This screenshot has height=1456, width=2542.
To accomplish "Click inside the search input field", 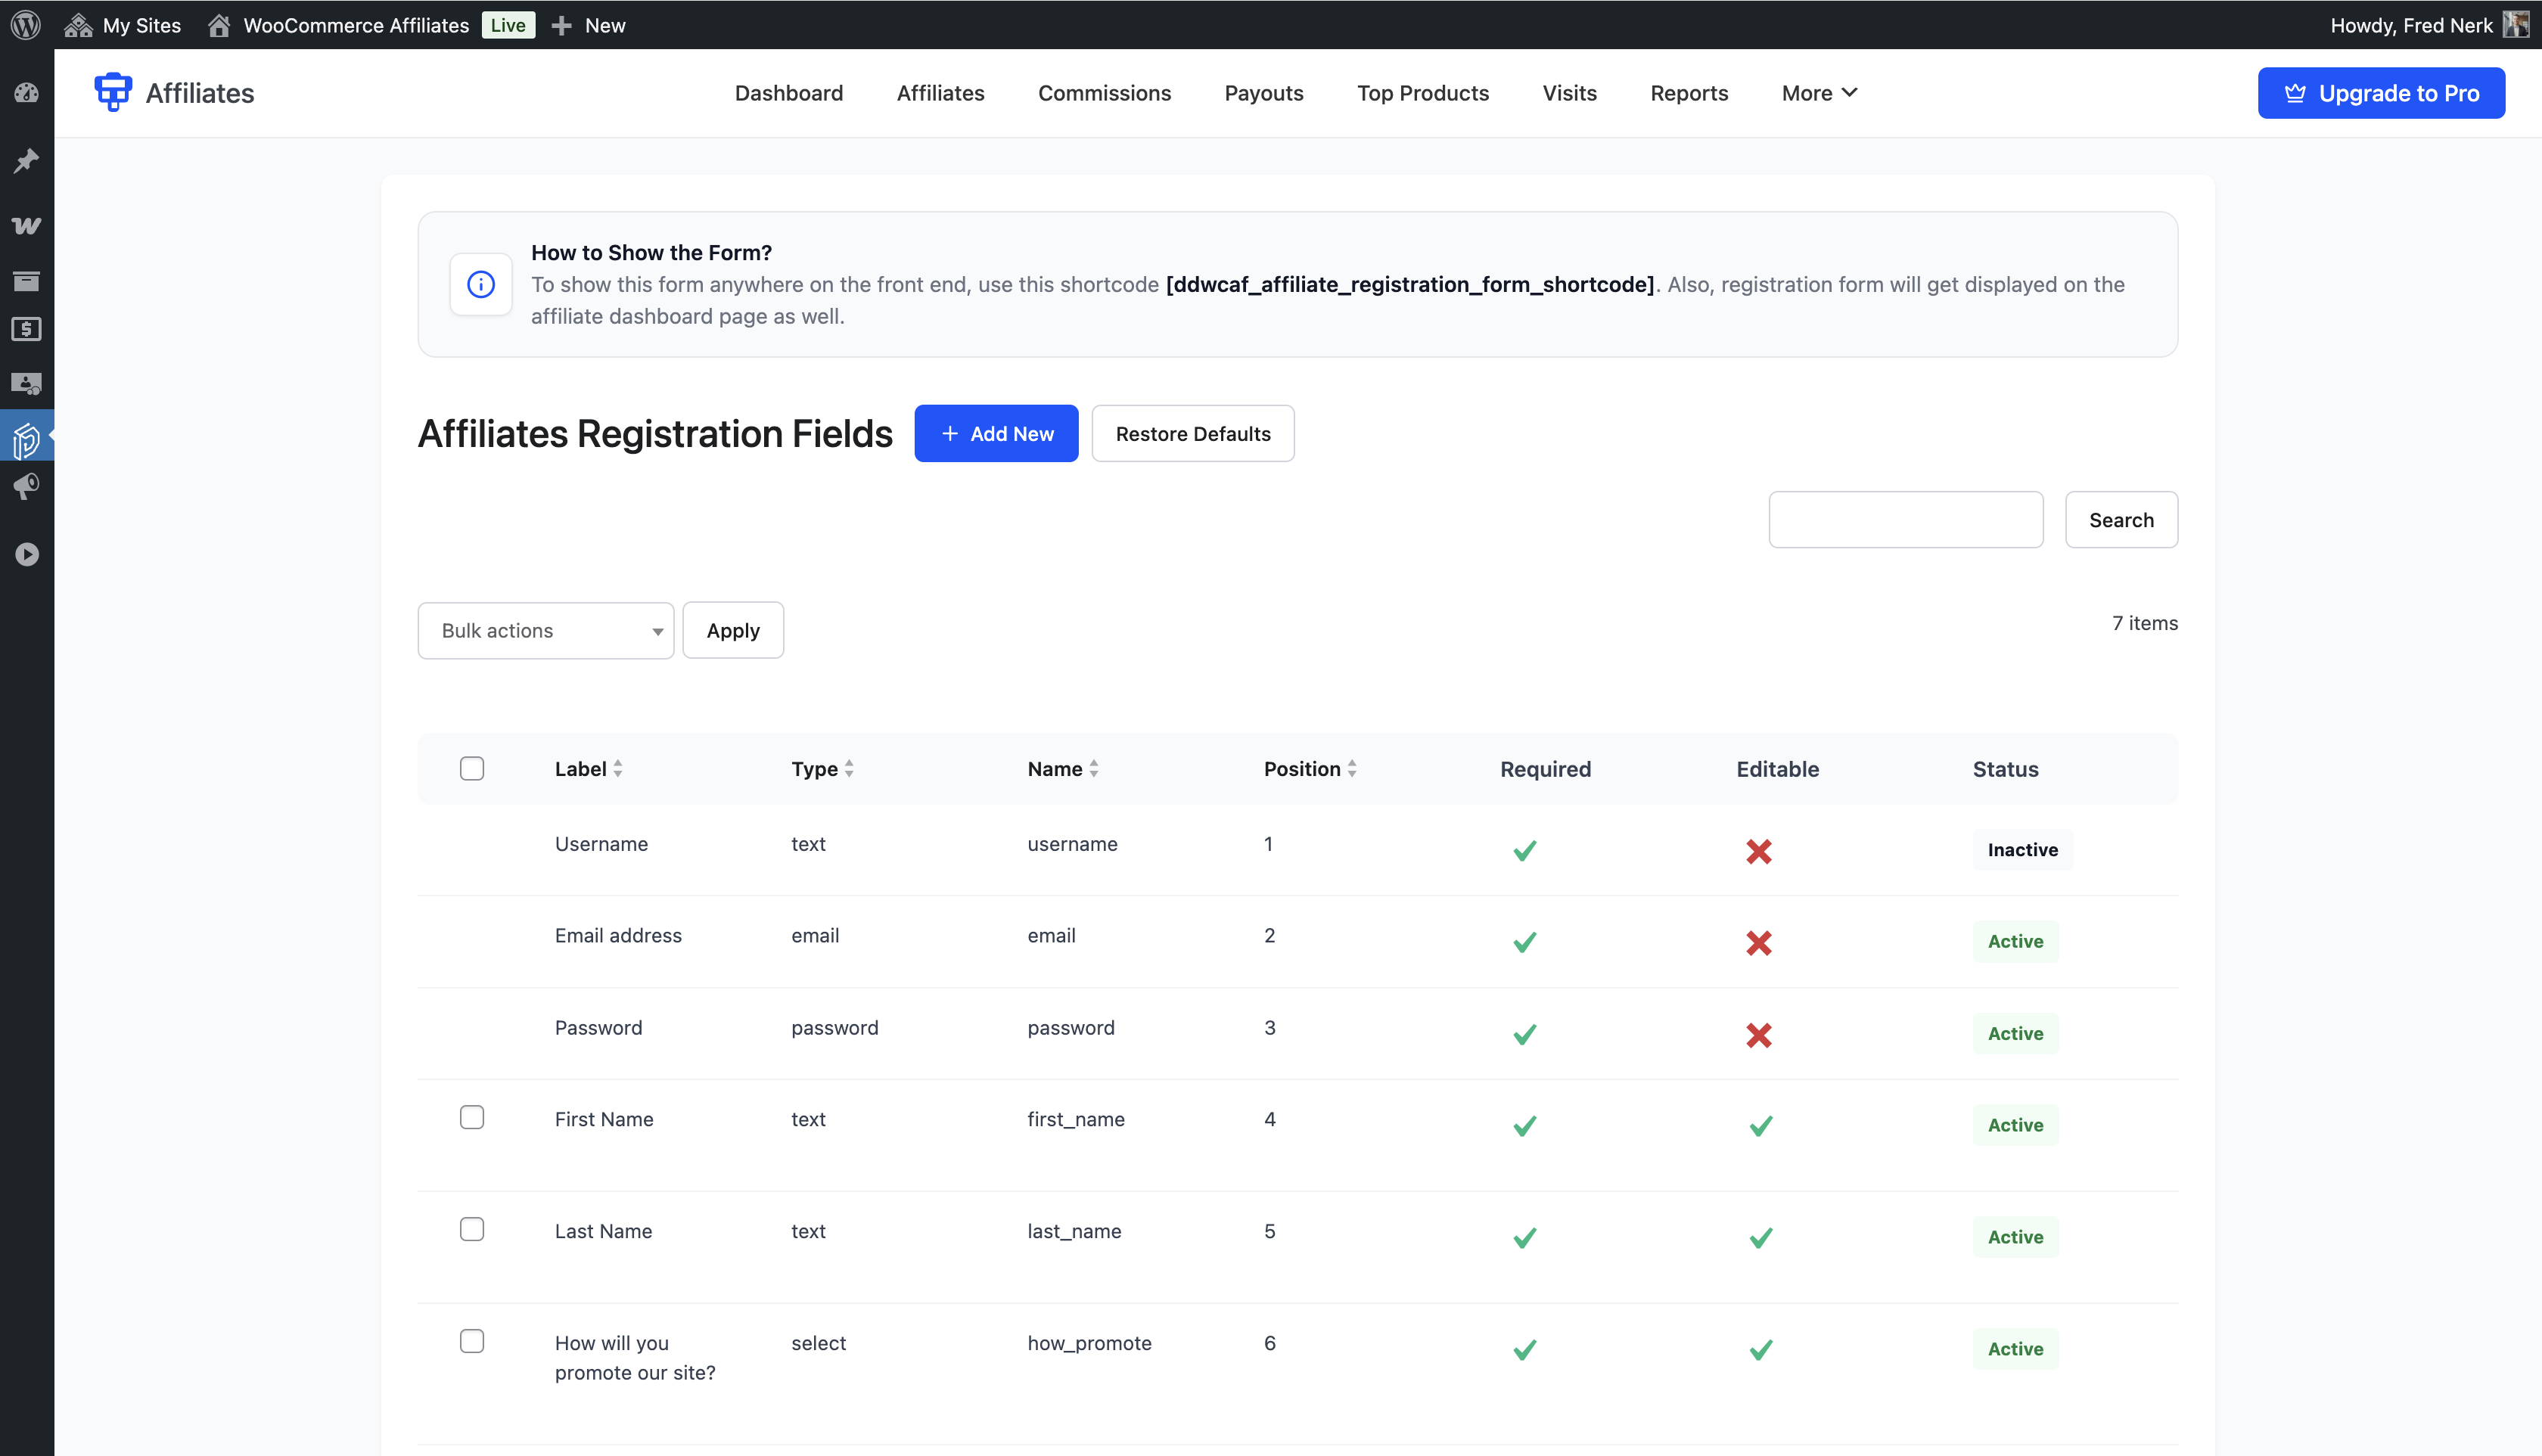I will [x=1905, y=519].
